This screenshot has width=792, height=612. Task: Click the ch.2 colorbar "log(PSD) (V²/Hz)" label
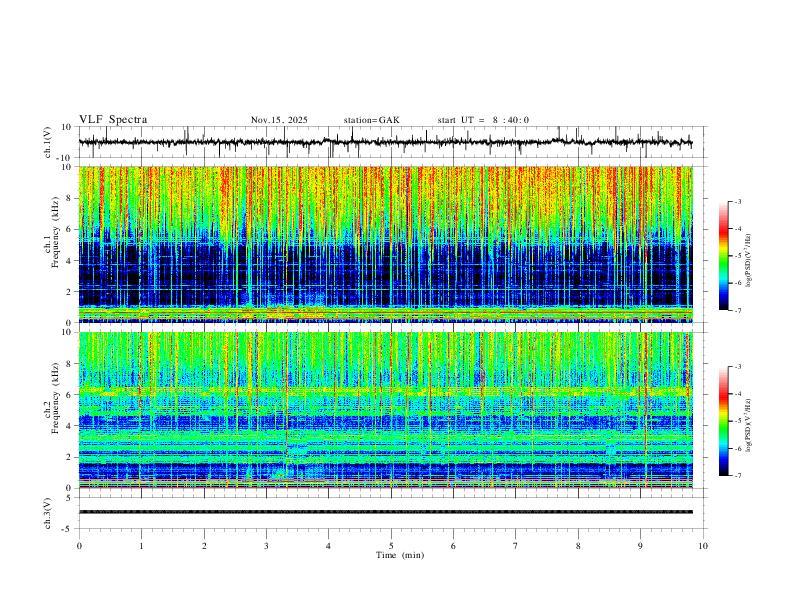tap(749, 425)
